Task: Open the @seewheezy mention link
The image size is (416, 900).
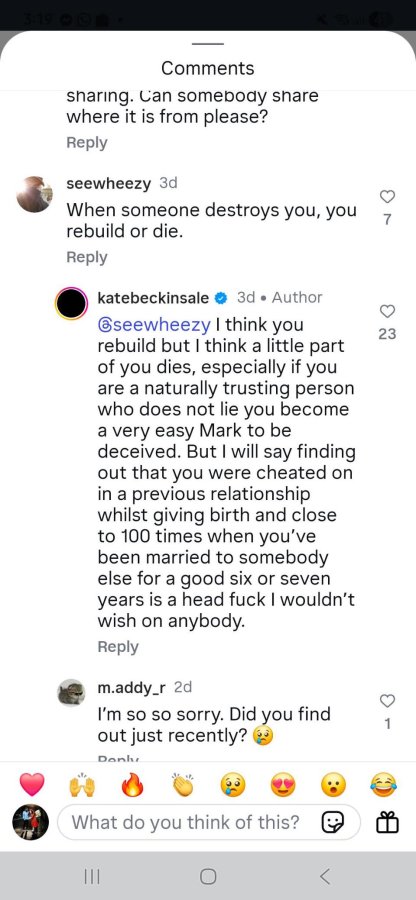Action: [154, 325]
